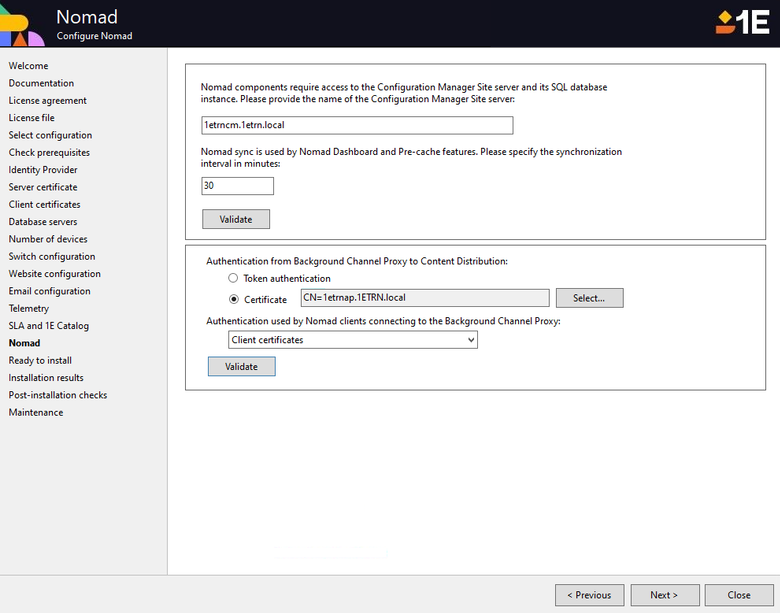The width and height of the screenshot is (780, 613).
Task: Go to the Next page
Action: 664,595
